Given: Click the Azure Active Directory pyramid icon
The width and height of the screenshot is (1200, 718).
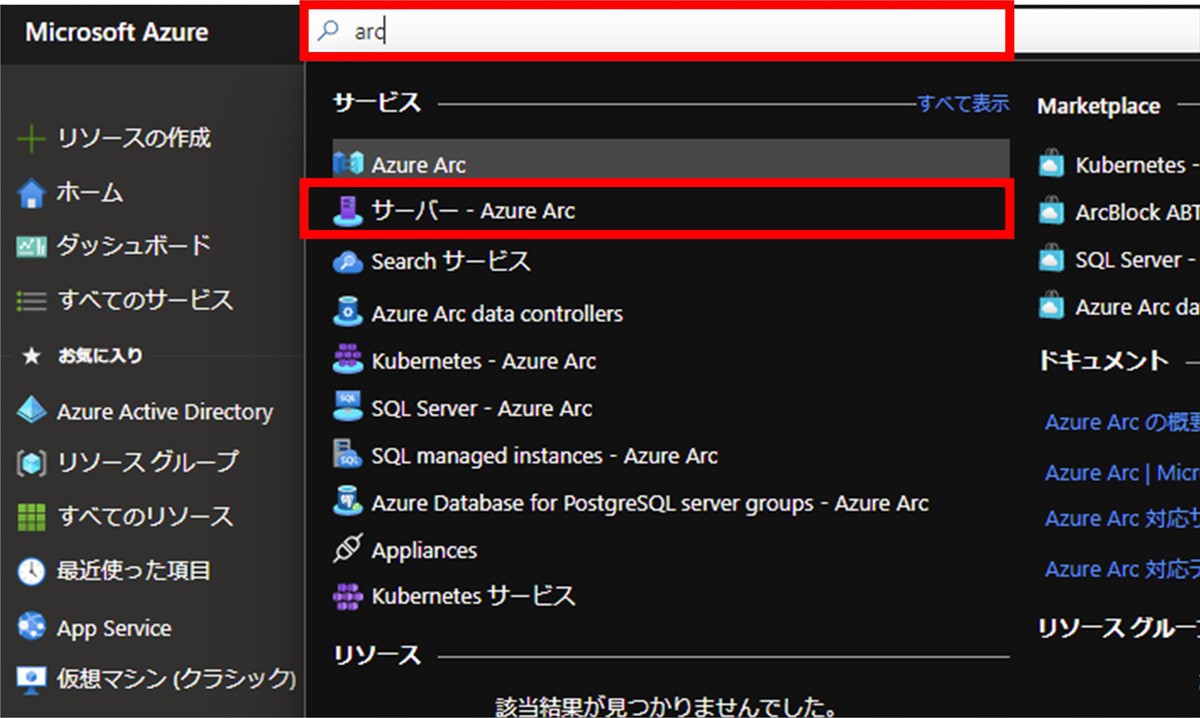Looking at the screenshot, I should tap(32, 411).
